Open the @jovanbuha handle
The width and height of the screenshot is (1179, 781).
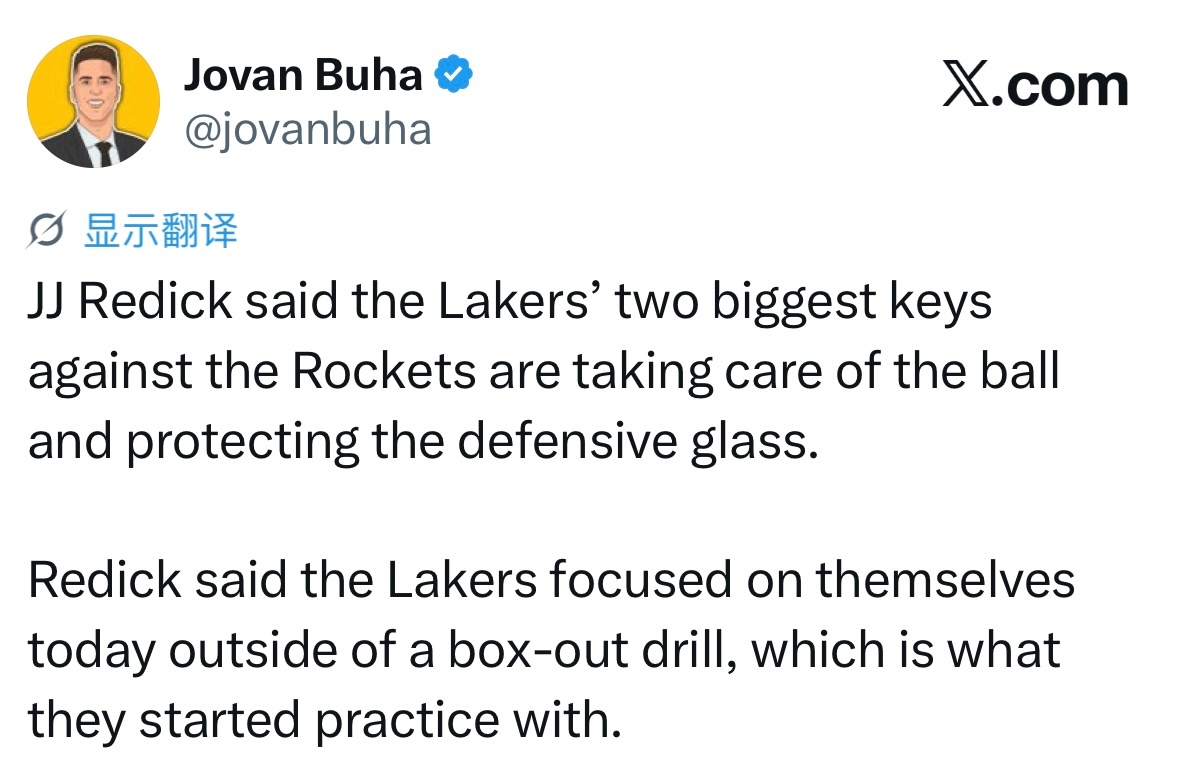tap(307, 129)
